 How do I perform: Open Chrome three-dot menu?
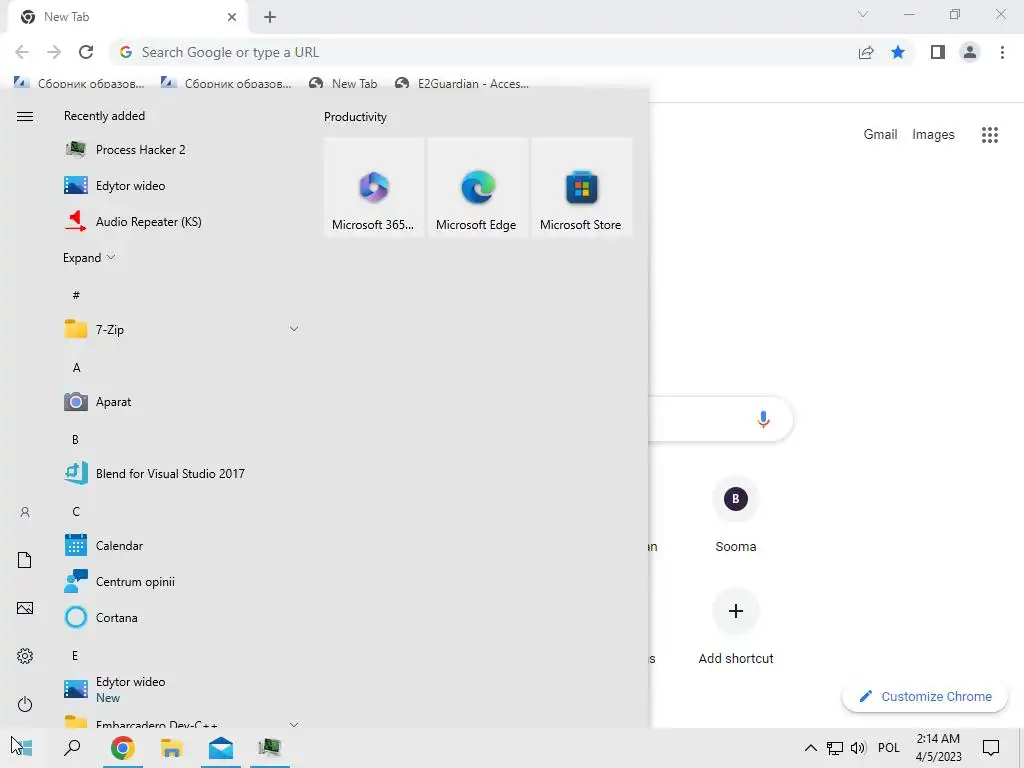(1002, 52)
